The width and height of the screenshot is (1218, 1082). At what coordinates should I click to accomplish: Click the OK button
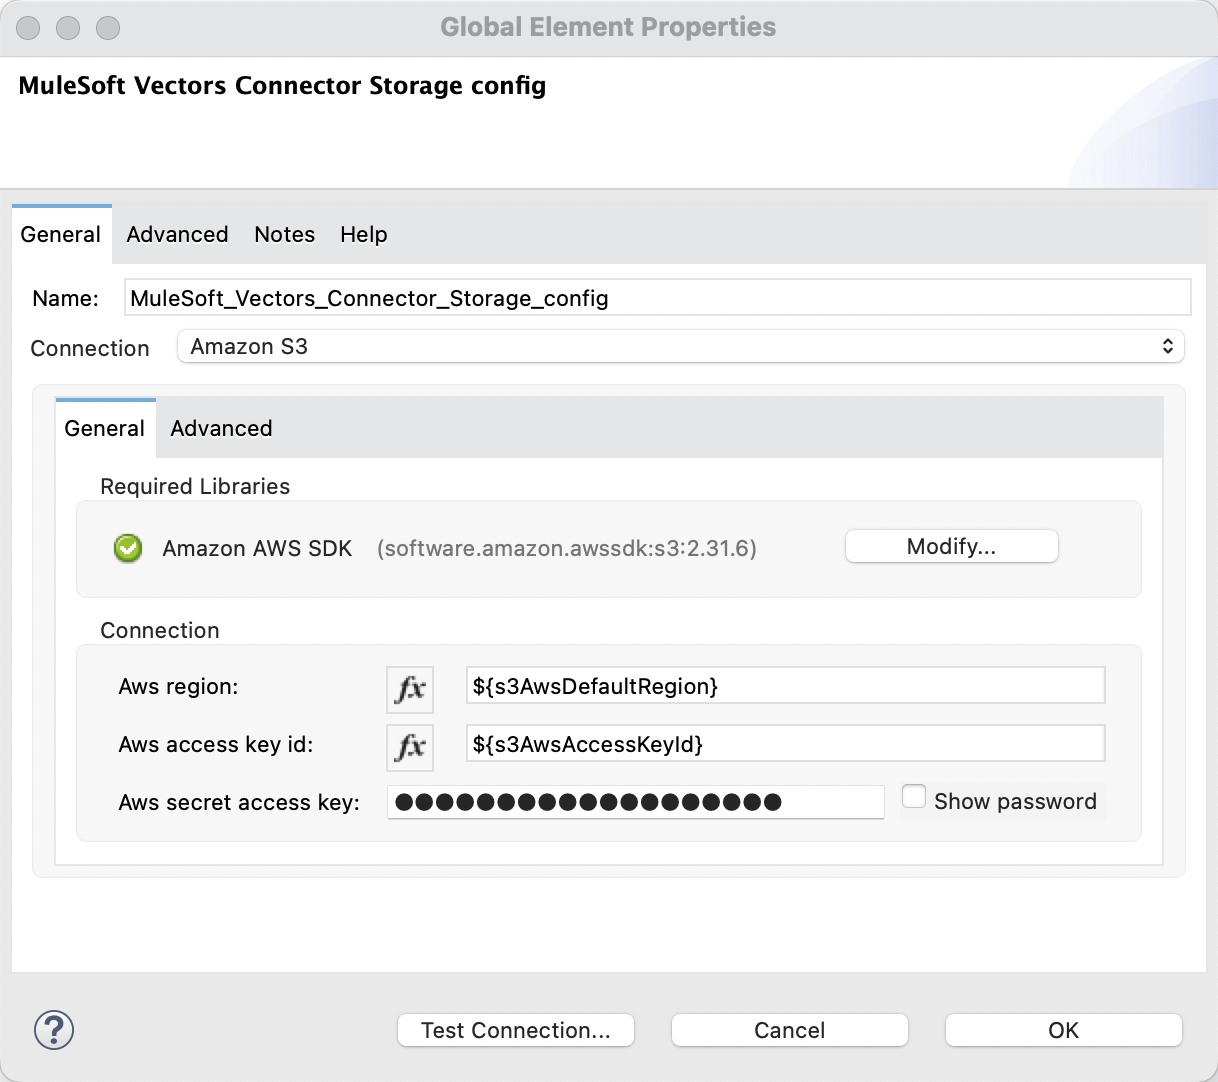(1063, 1030)
